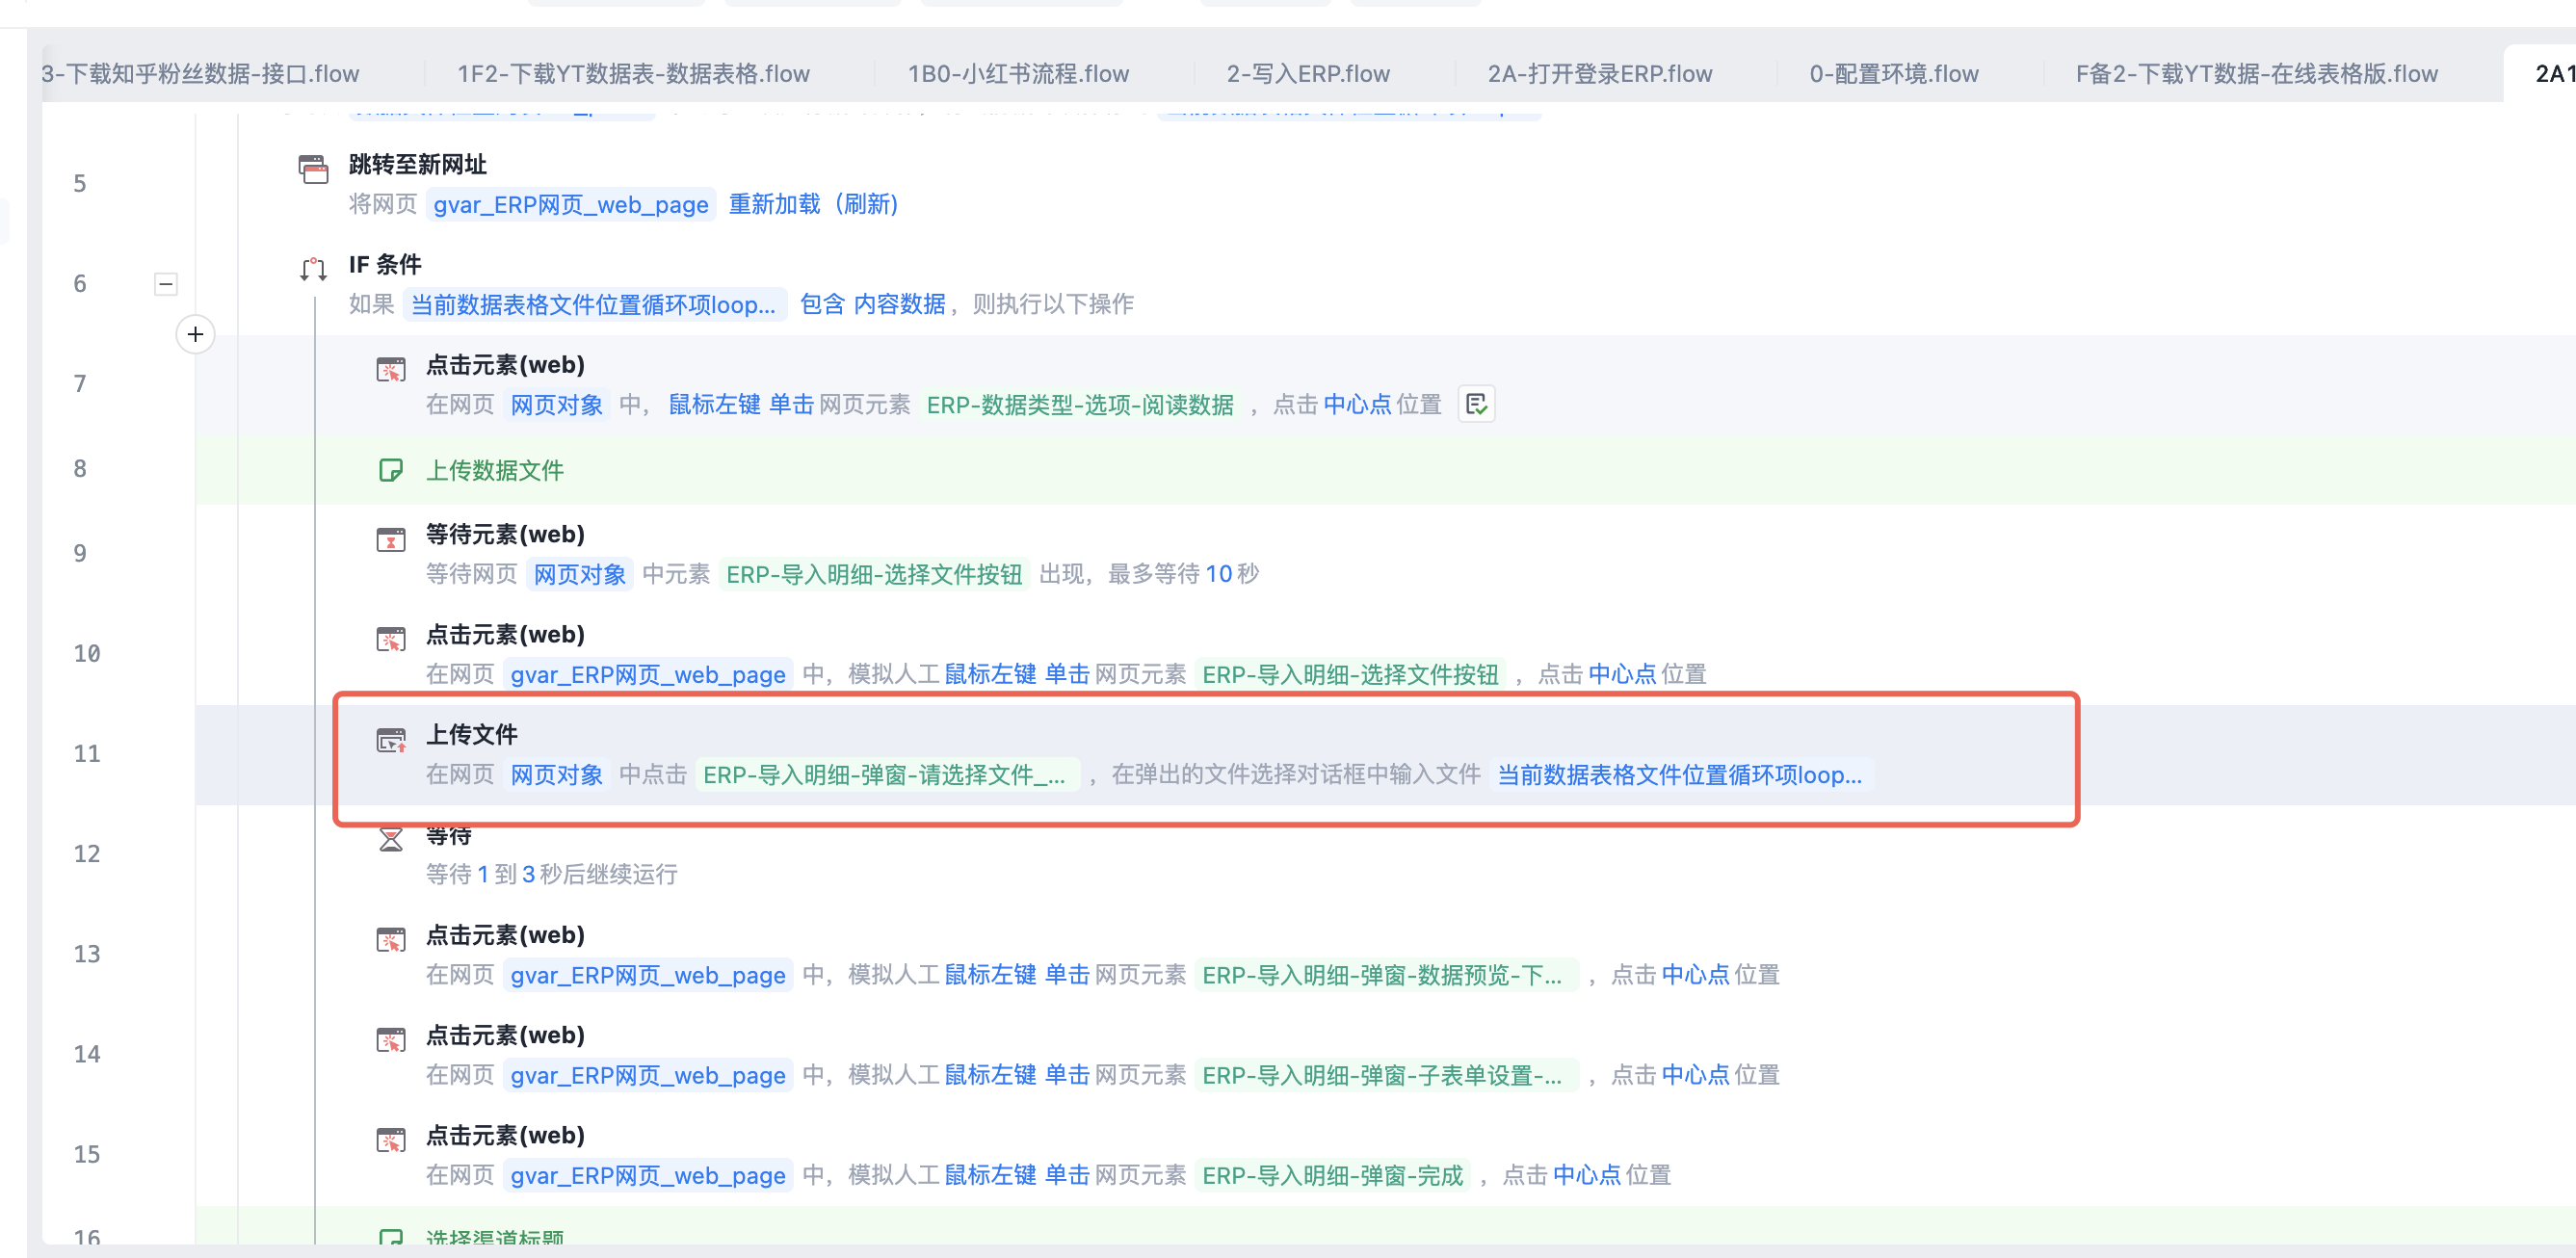Click gvar_ERP网页_web_page variable in line 5
2576x1258 pixels.
point(571,205)
